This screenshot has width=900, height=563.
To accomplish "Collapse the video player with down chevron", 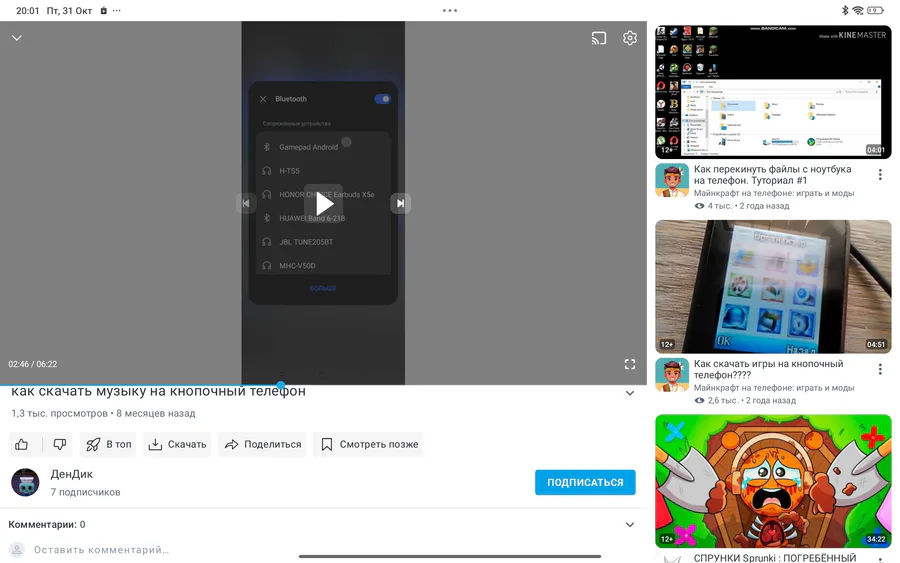I will point(17,38).
